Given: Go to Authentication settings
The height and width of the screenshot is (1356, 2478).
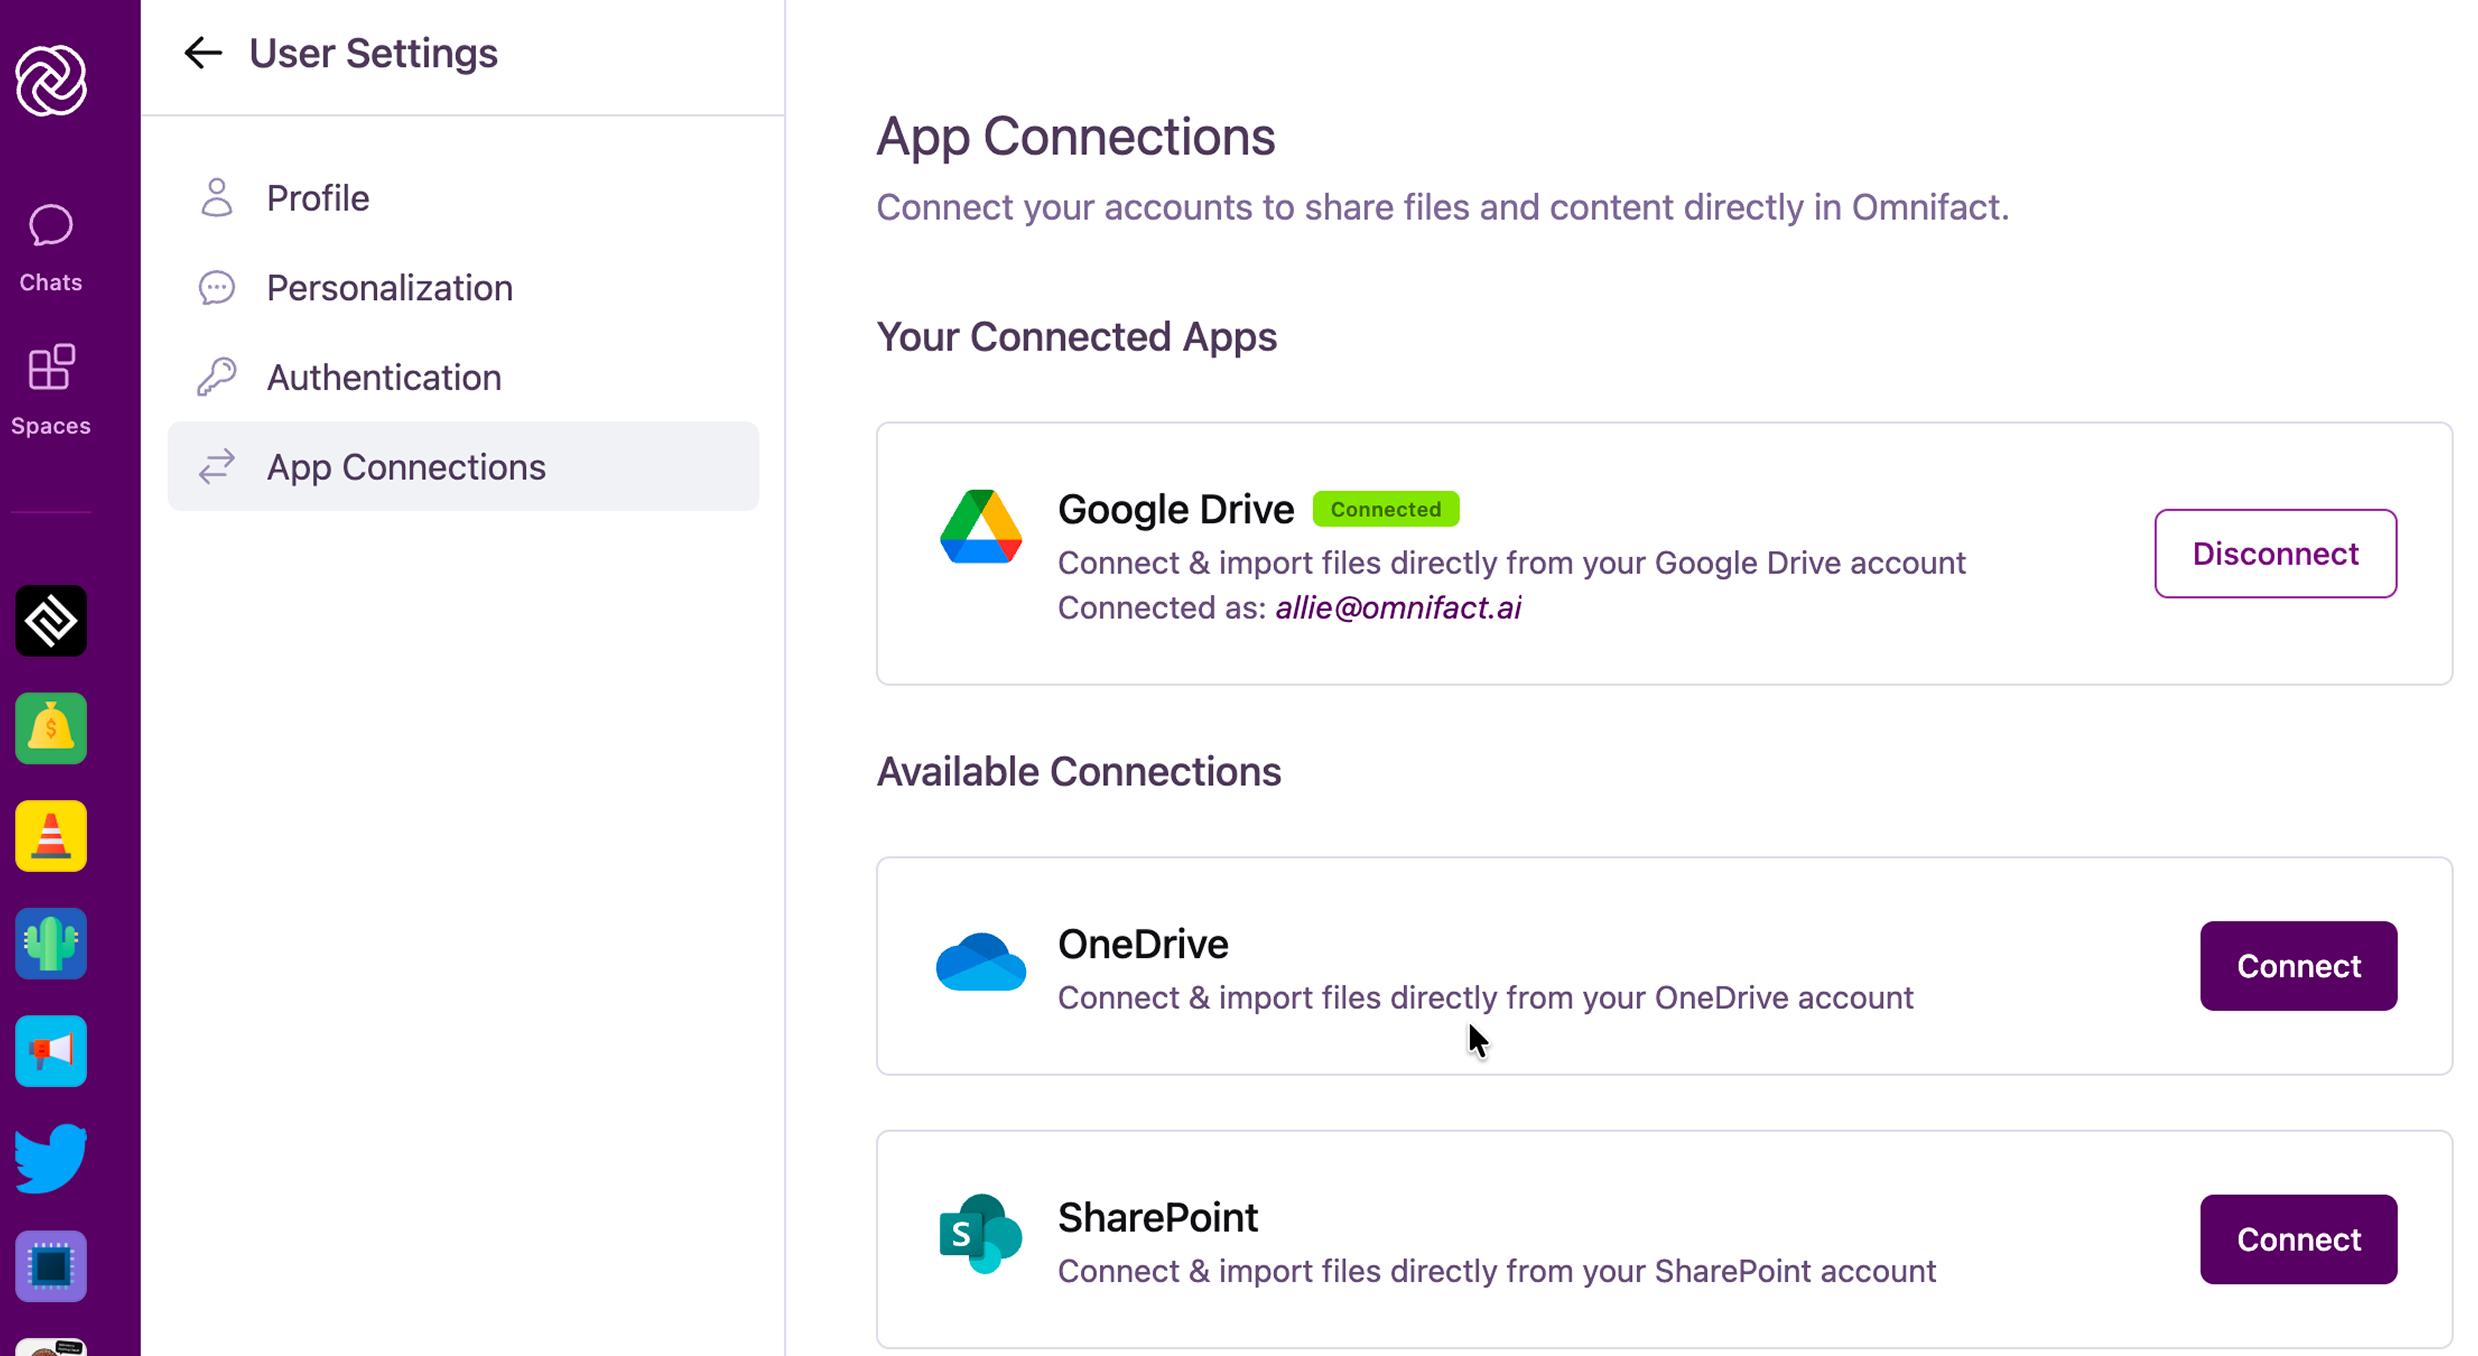Looking at the screenshot, I should (383, 377).
